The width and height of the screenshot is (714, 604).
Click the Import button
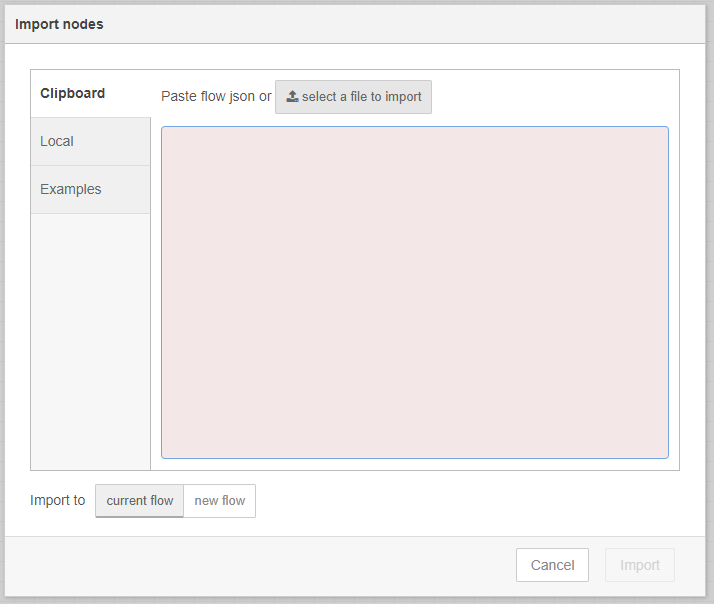pos(640,565)
